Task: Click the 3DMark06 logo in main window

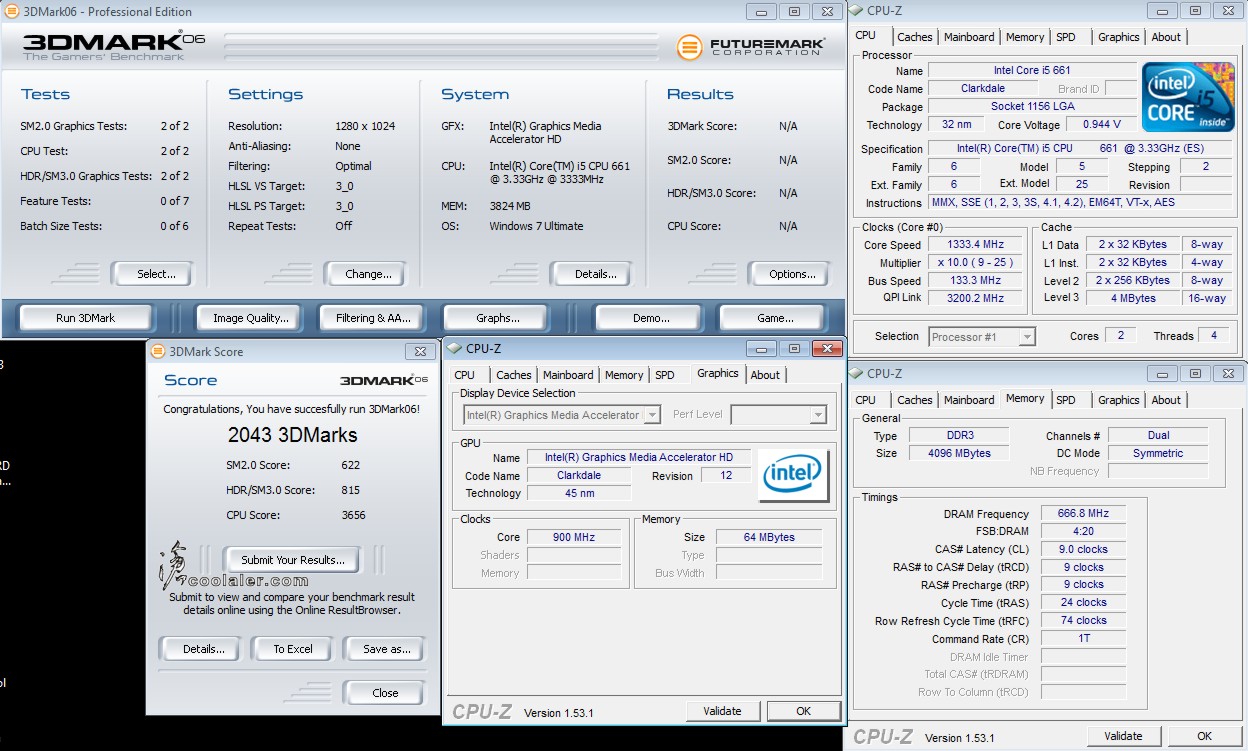Action: tap(113, 45)
